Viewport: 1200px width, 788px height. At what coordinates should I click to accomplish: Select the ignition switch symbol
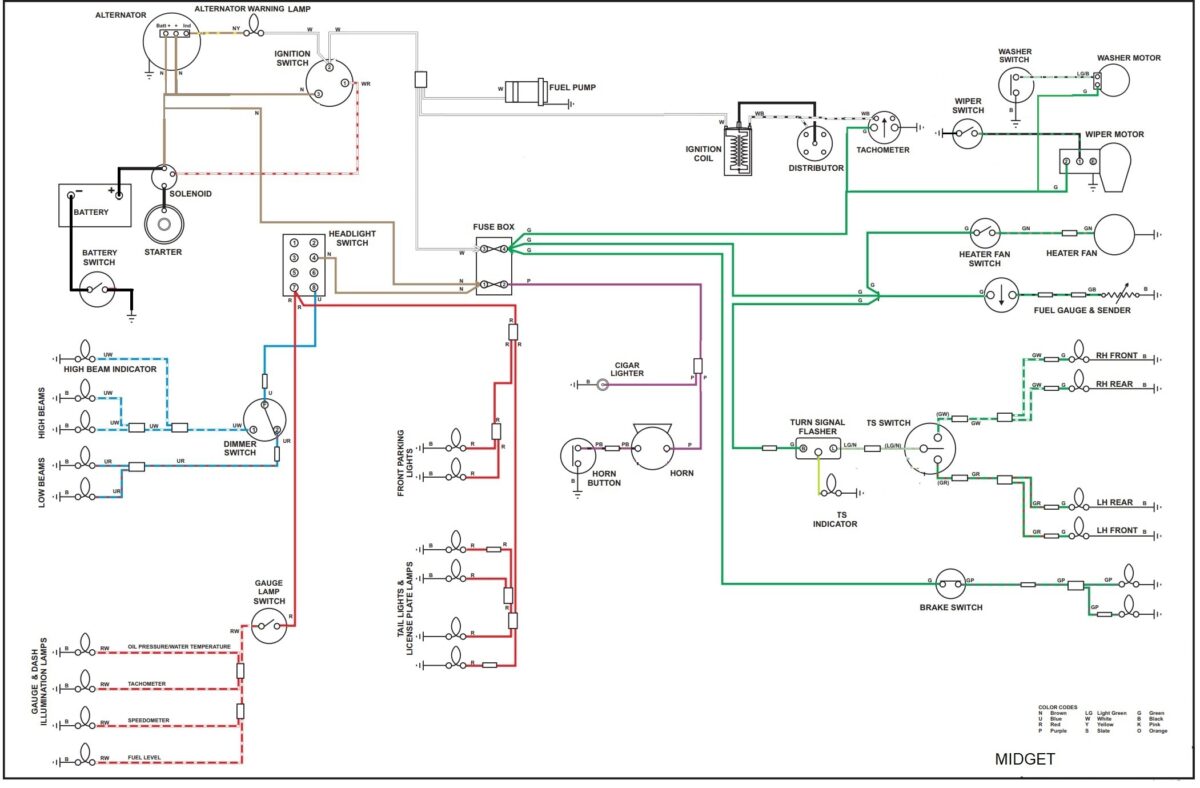331,81
